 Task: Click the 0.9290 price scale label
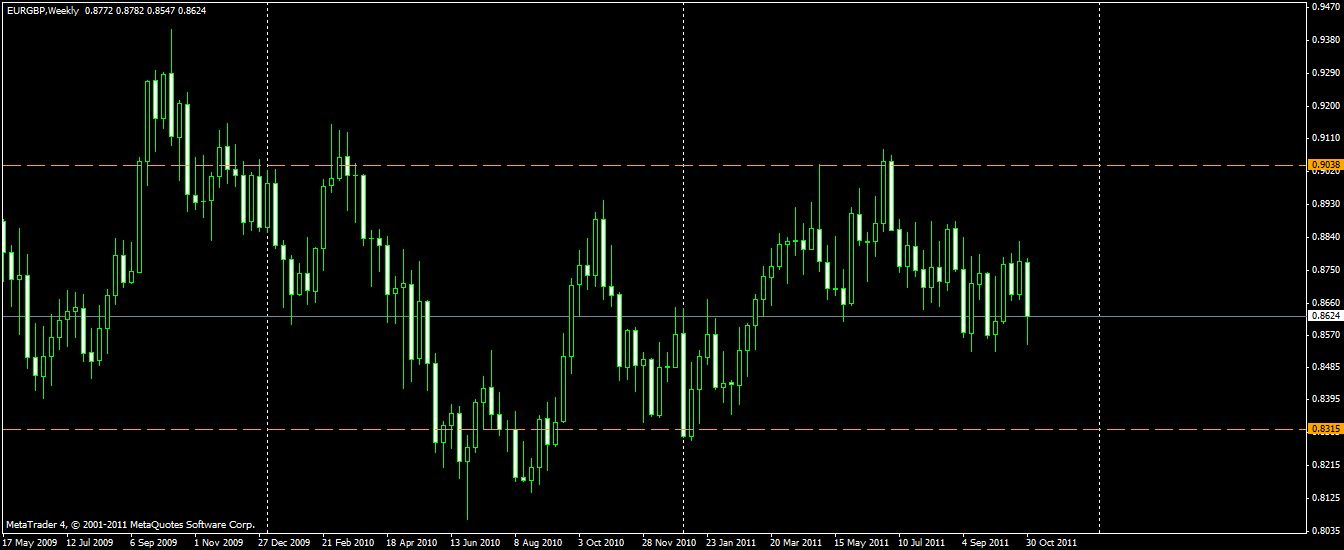[1325, 73]
